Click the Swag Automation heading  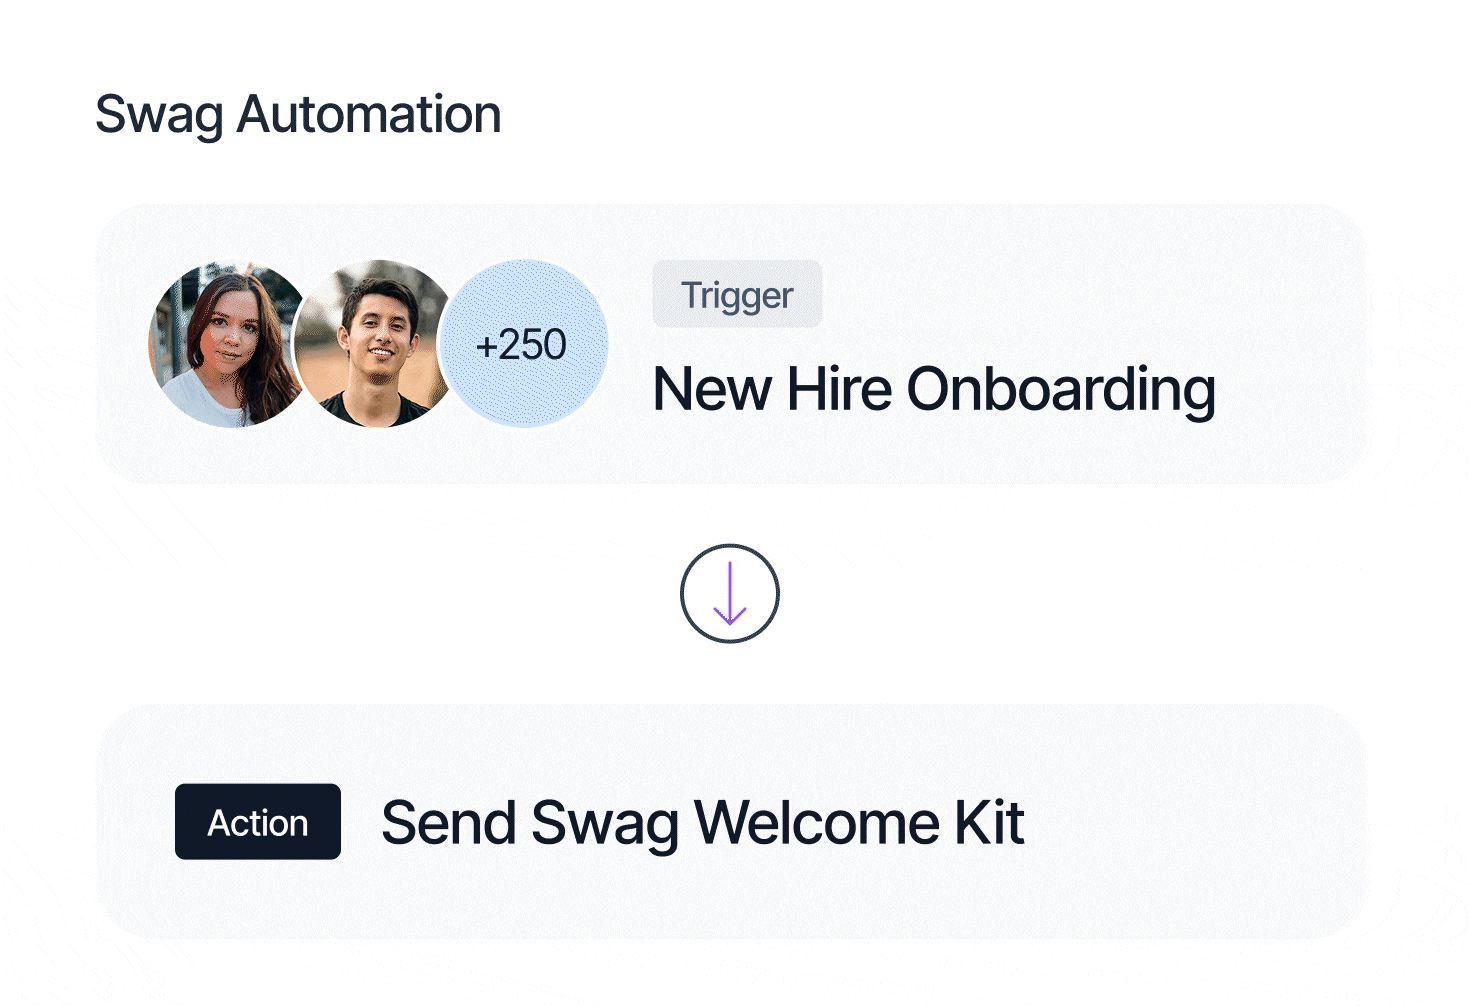298,114
